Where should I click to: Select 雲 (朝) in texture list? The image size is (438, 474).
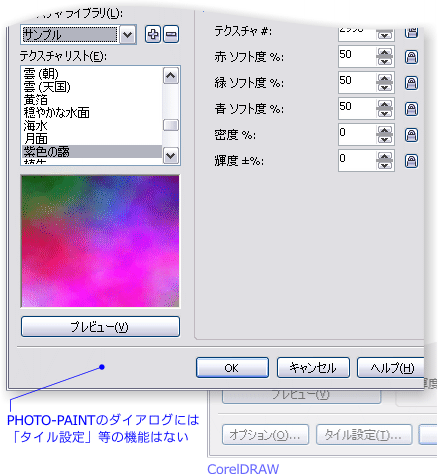pyautogui.click(x=92, y=74)
